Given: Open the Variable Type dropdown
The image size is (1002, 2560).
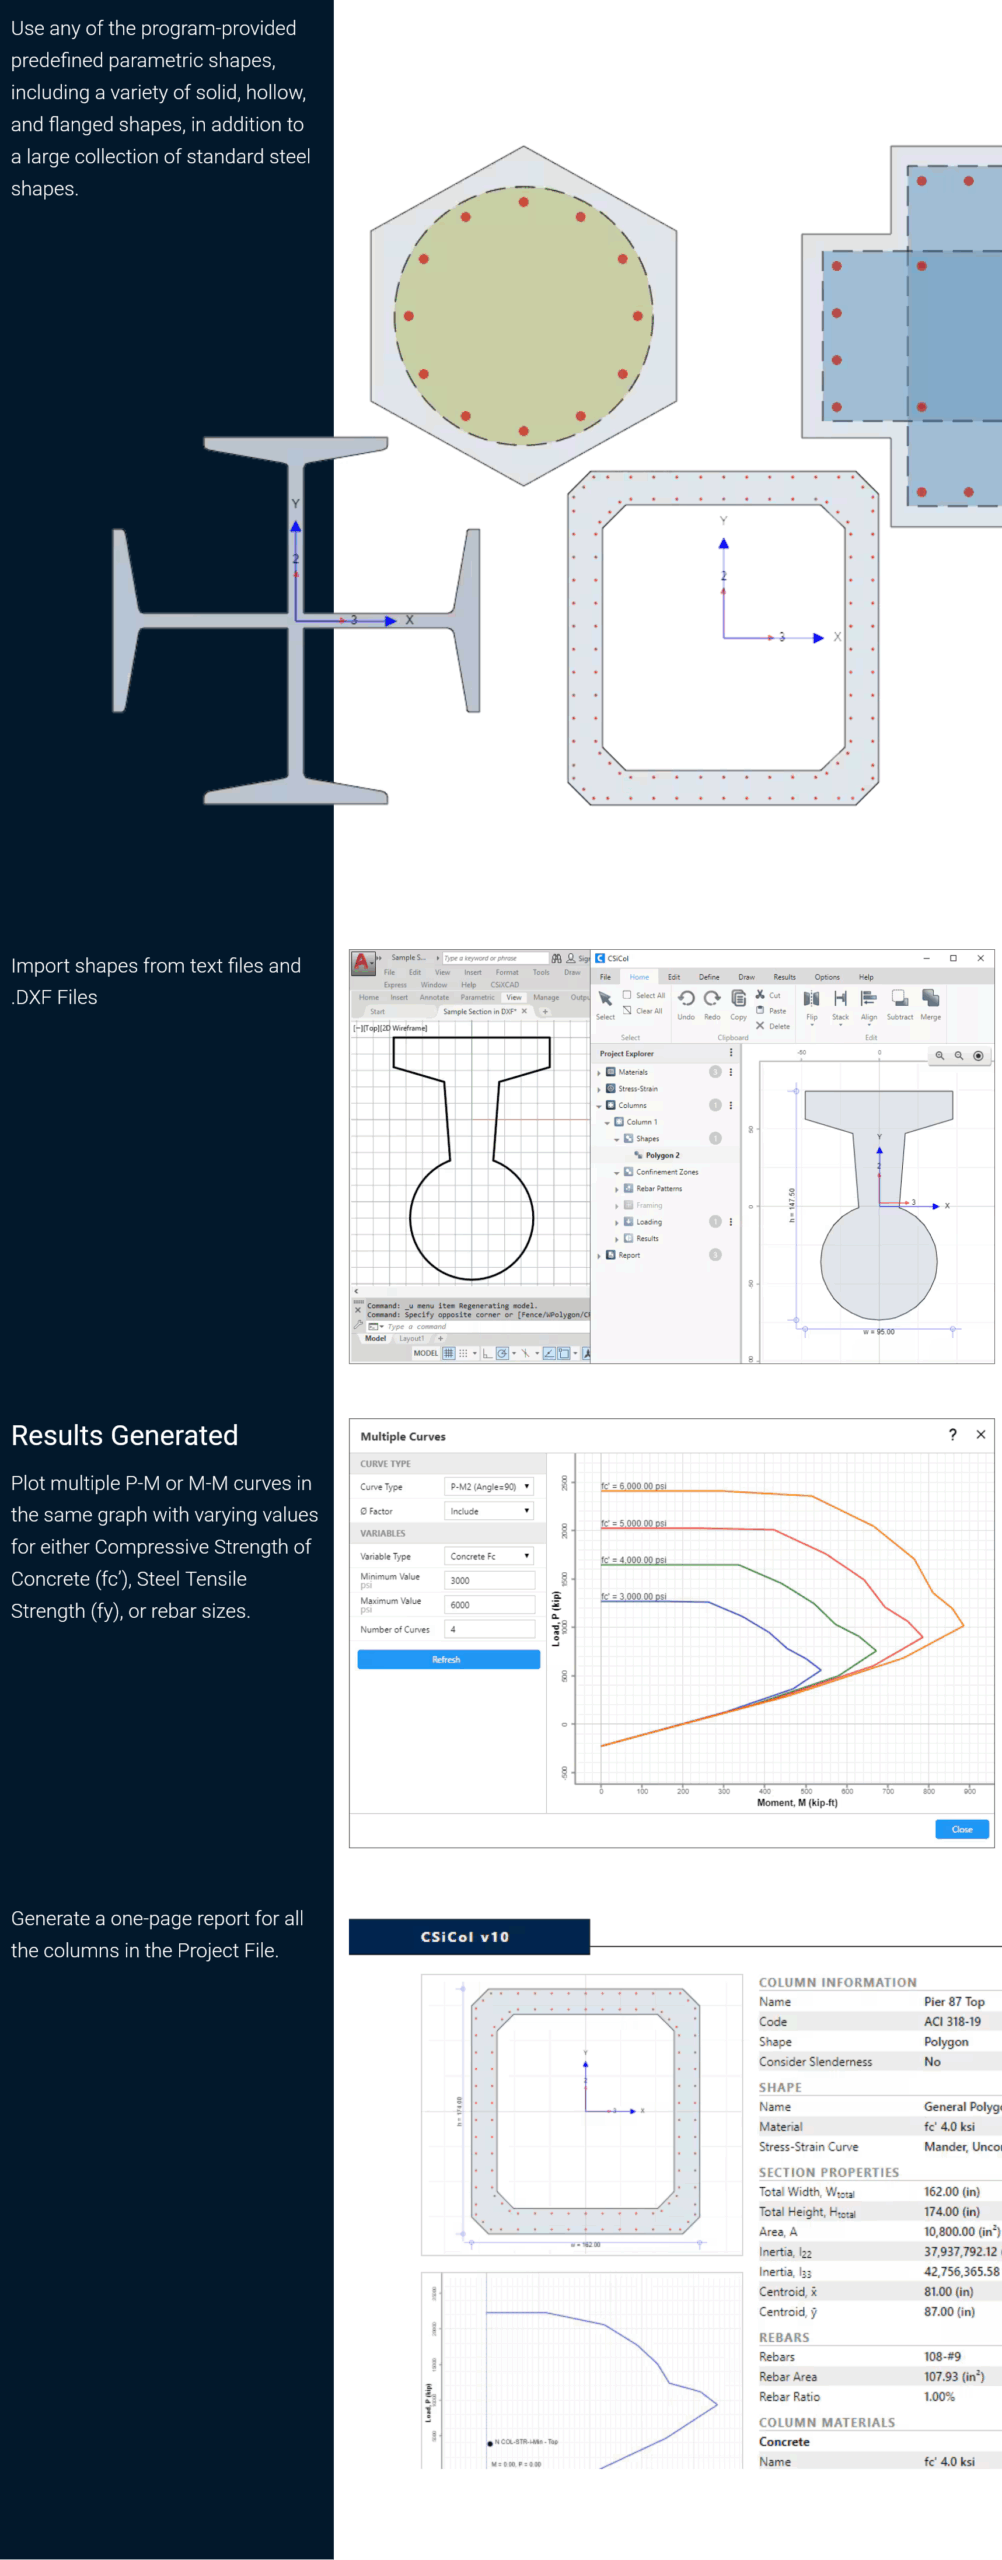Looking at the screenshot, I should click(489, 1556).
